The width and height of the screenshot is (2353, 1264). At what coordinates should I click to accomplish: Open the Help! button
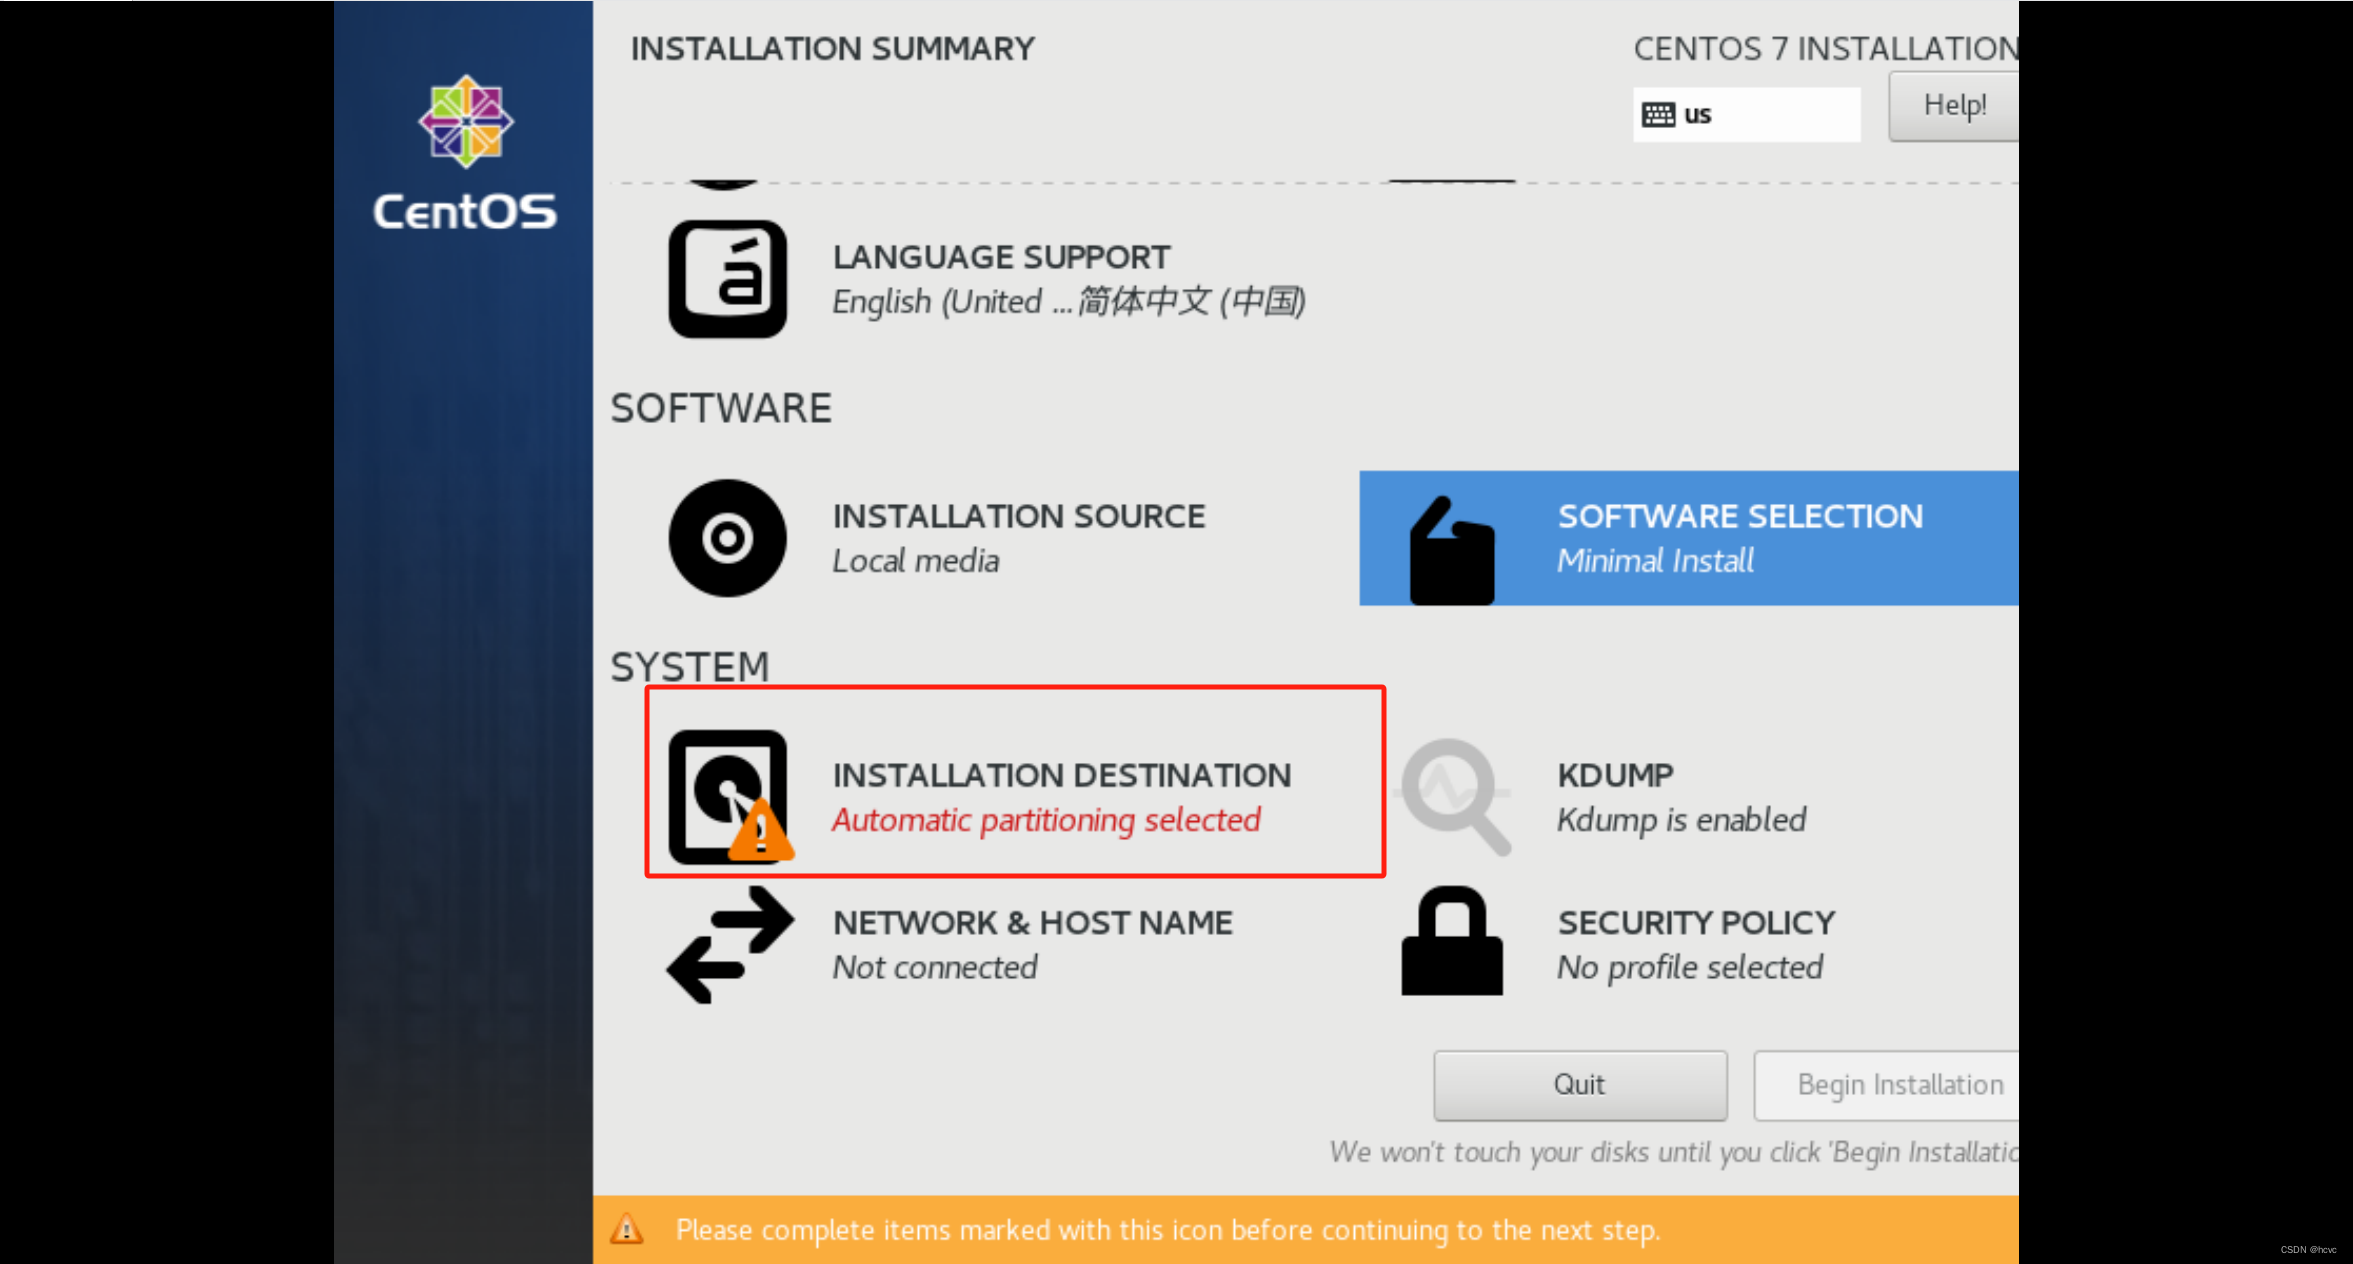(1953, 106)
